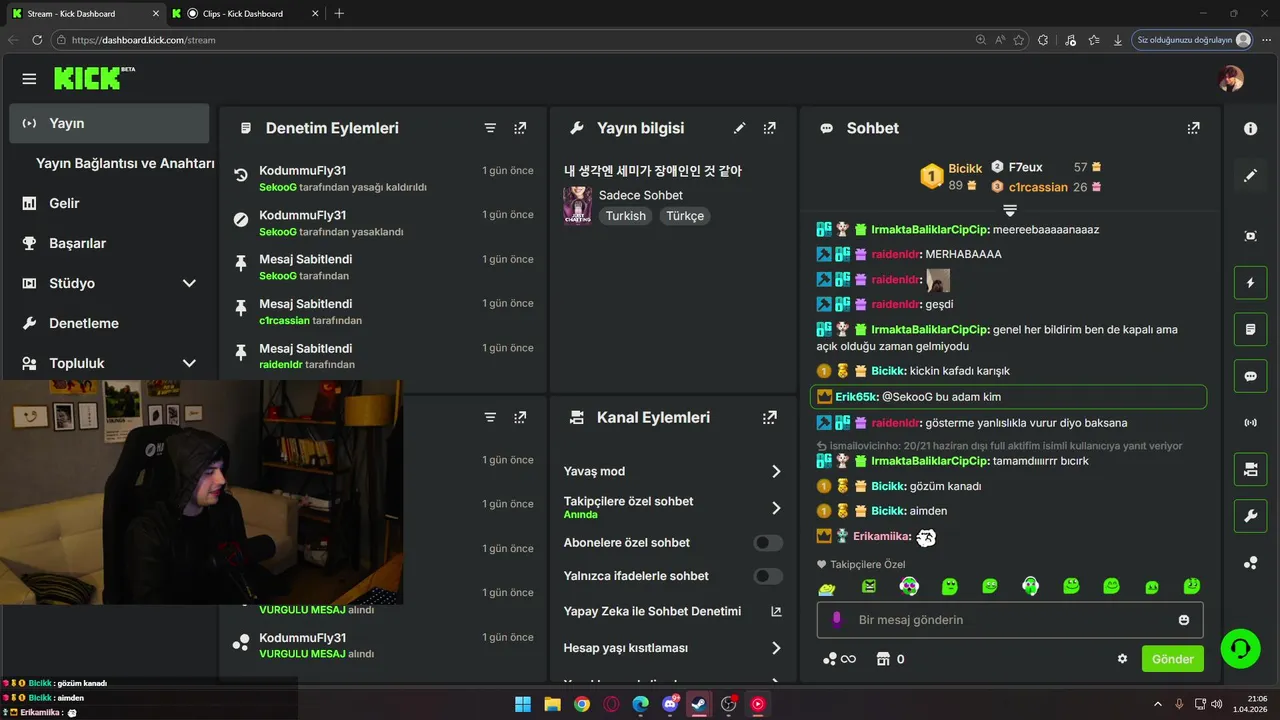Open Yavaş mod settings chevron

coord(776,471)
